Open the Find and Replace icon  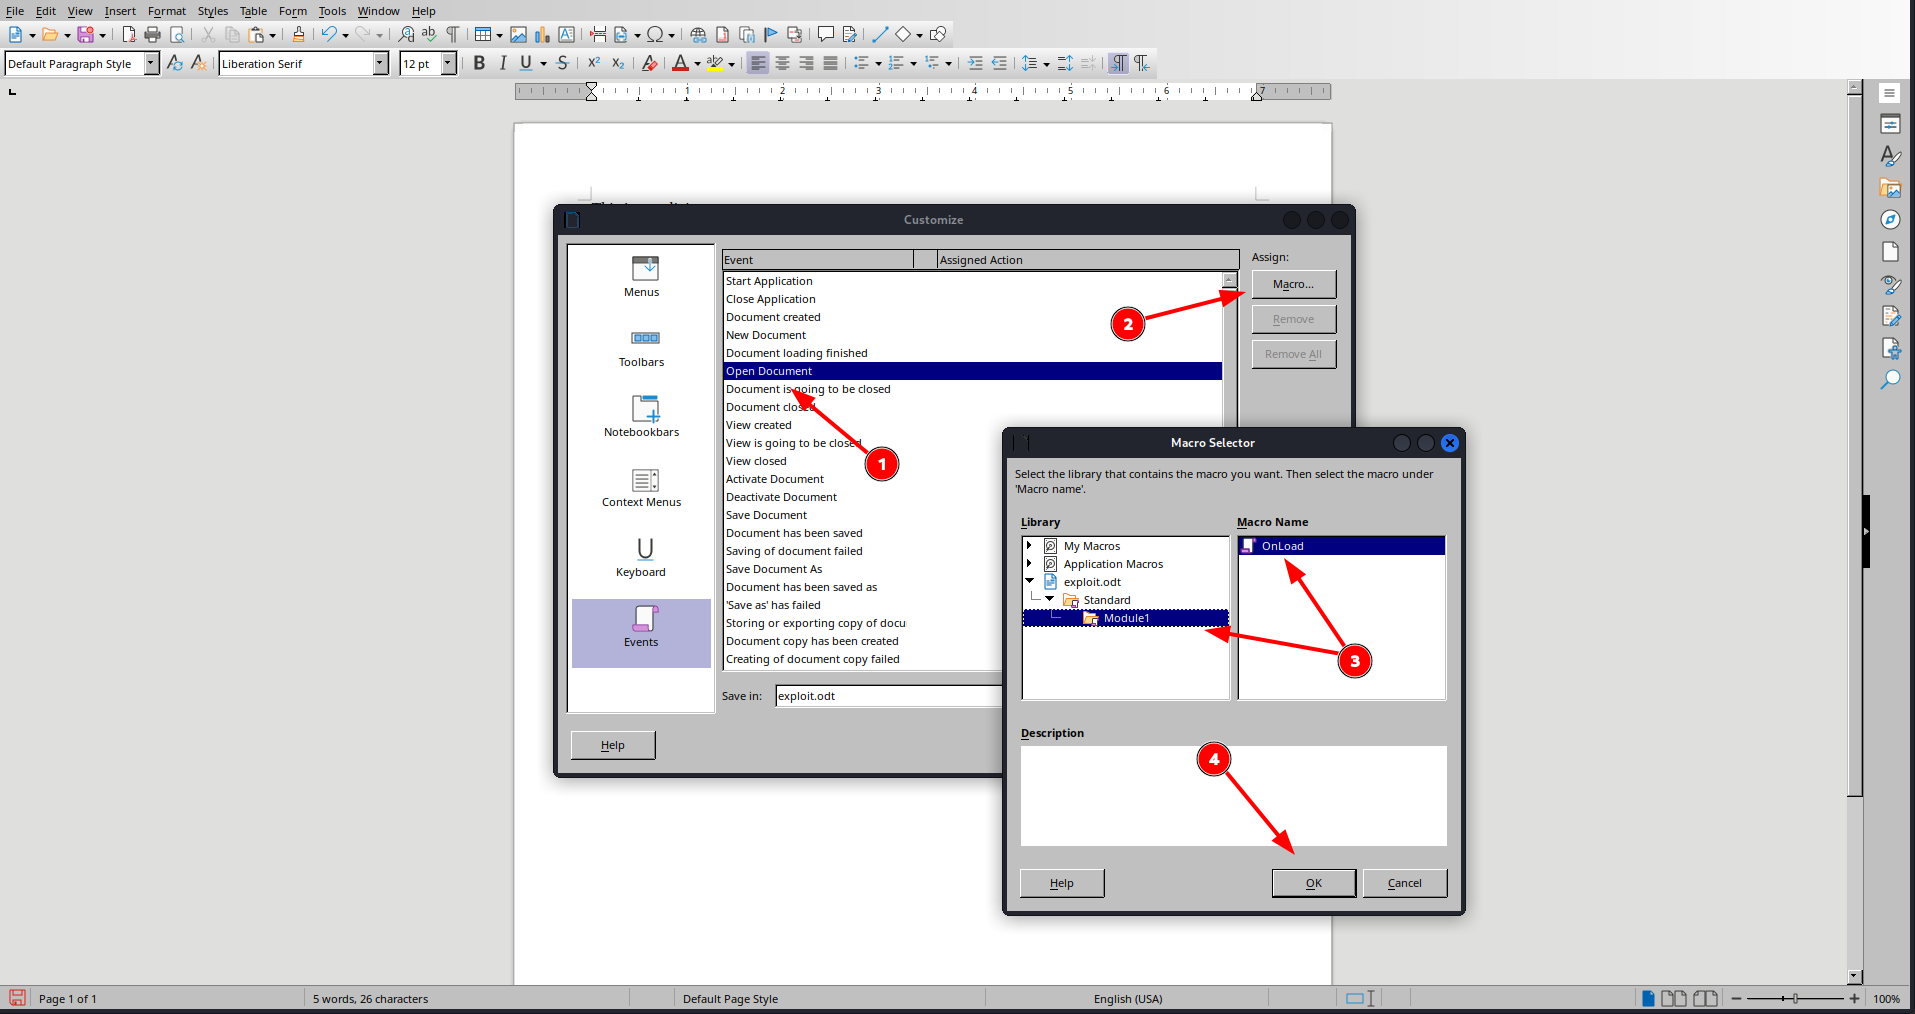pos(406,34)
